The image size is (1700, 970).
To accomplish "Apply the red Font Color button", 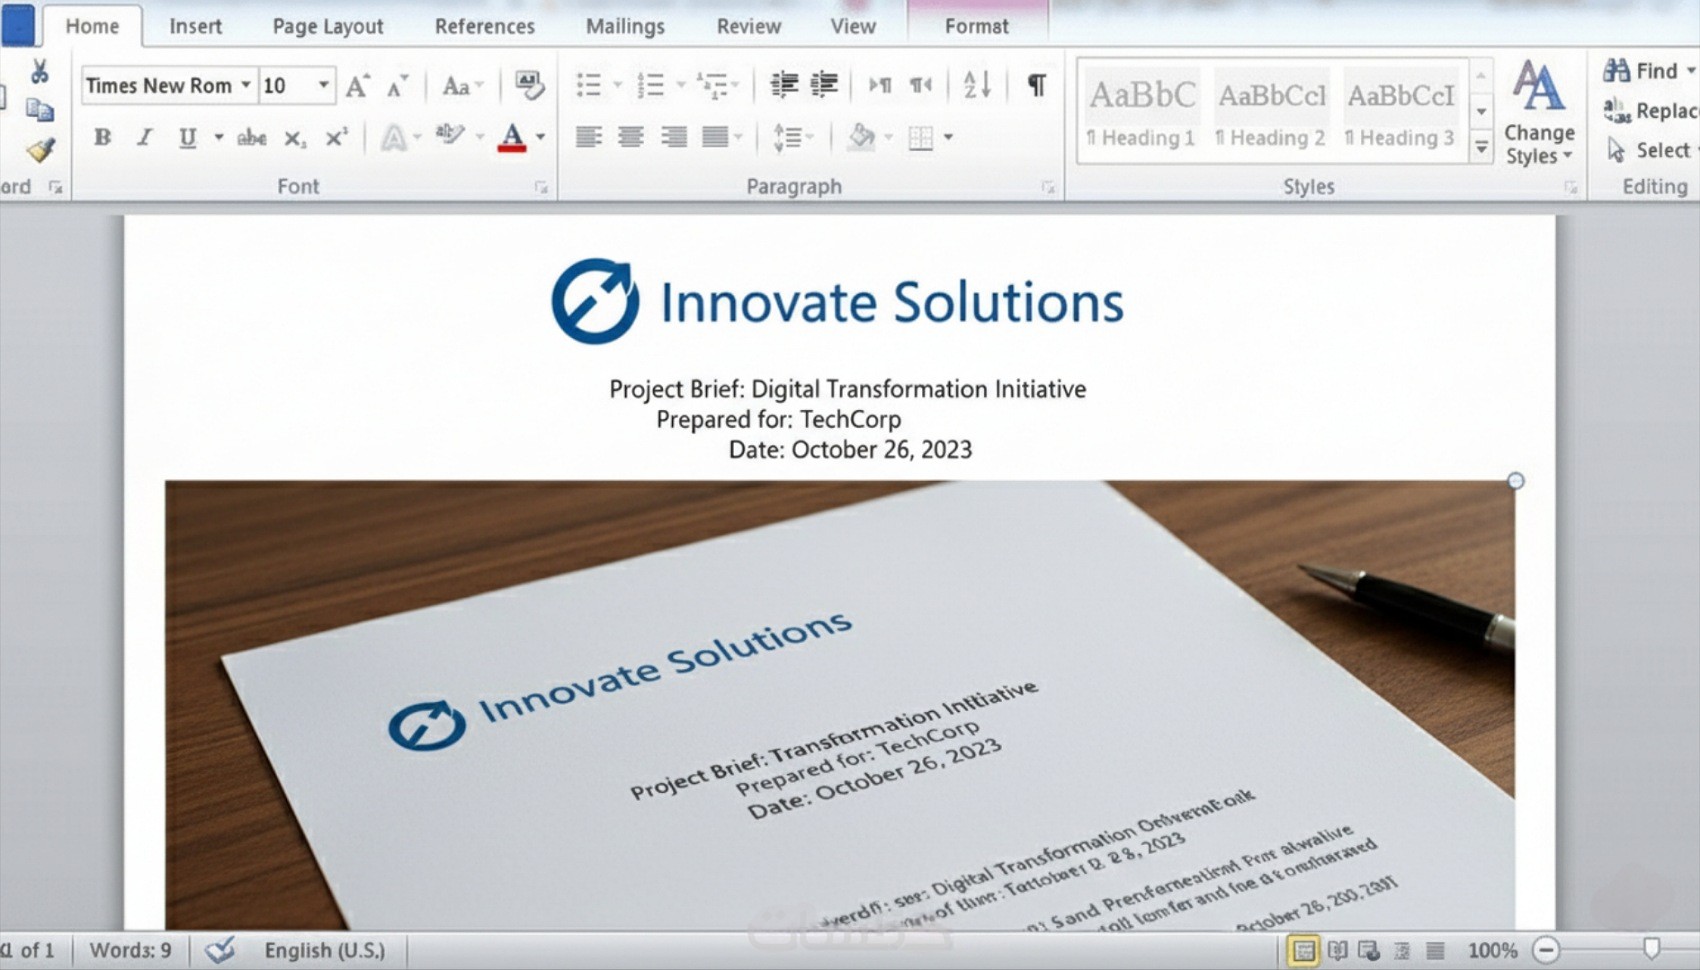I will tap(512, 137).
